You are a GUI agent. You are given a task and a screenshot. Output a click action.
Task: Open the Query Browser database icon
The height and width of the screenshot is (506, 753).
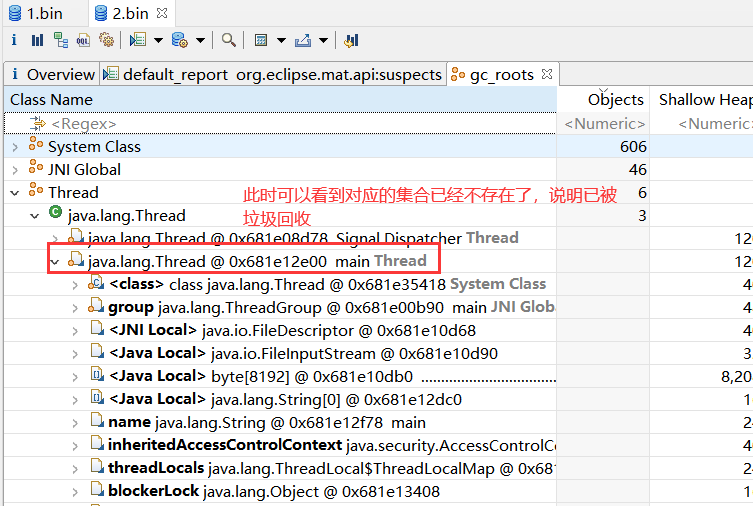pos(180,40)
